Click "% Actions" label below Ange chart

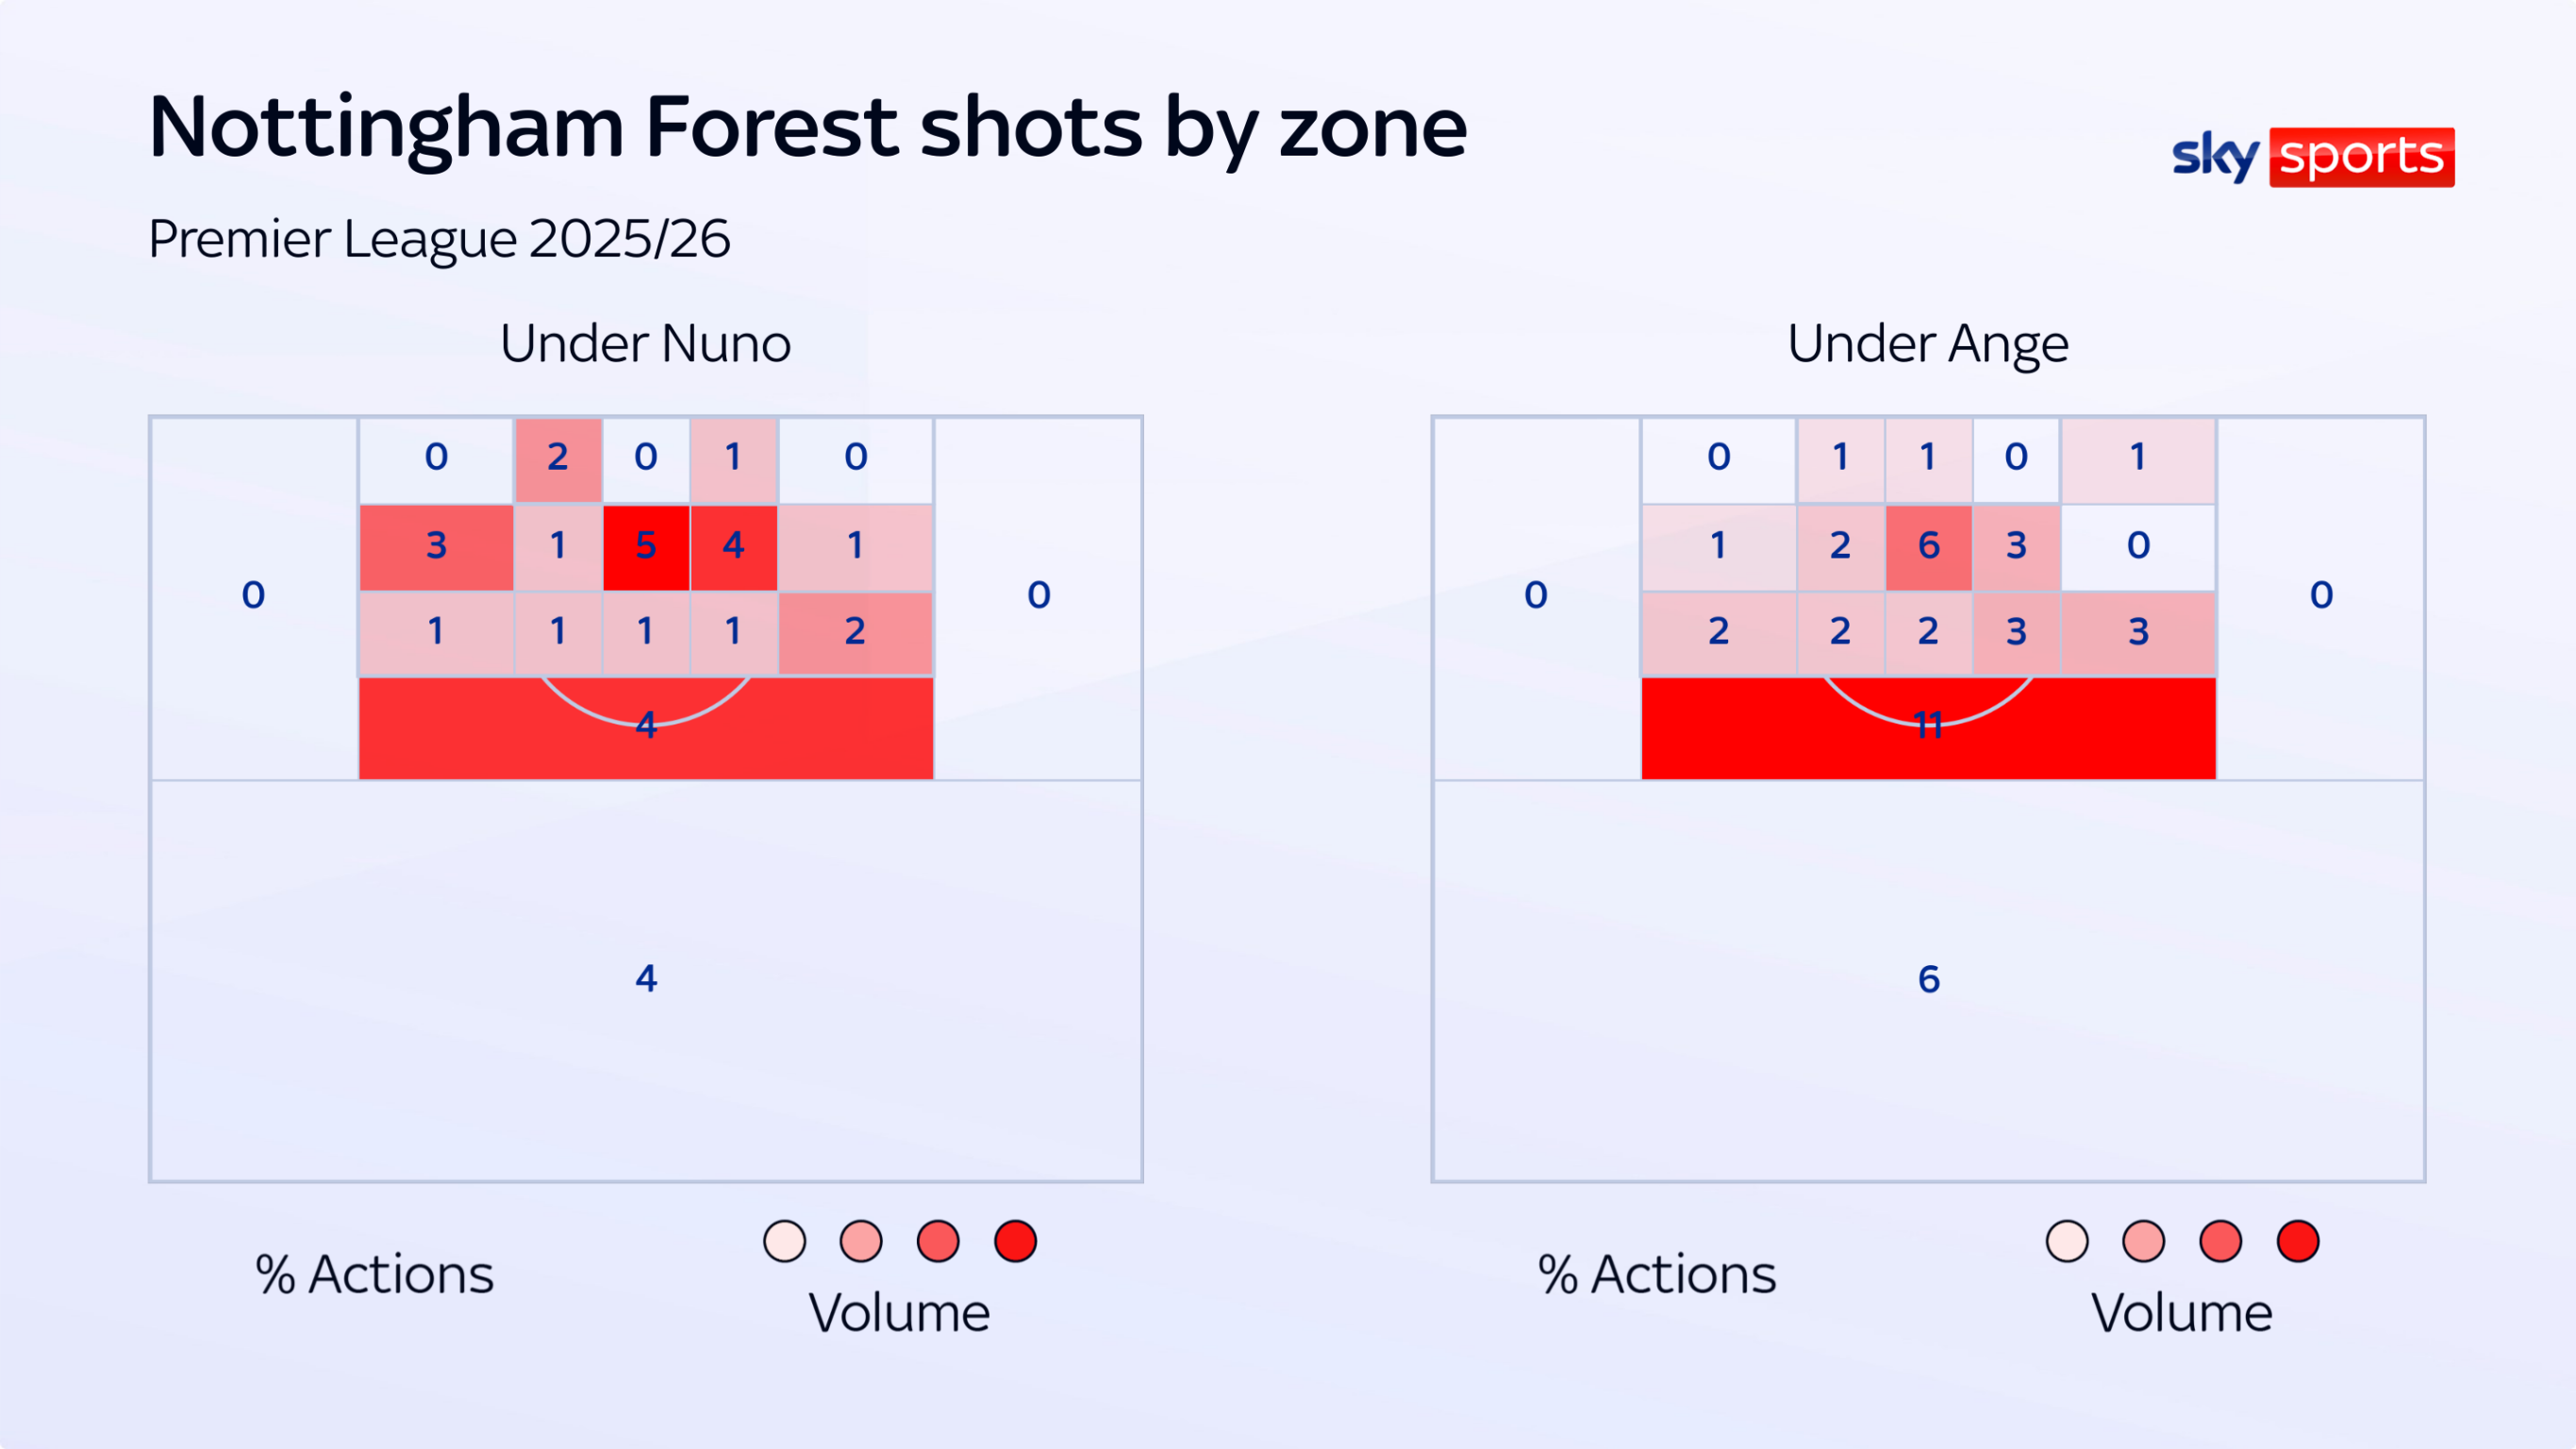click(x=1656, y=1274)
